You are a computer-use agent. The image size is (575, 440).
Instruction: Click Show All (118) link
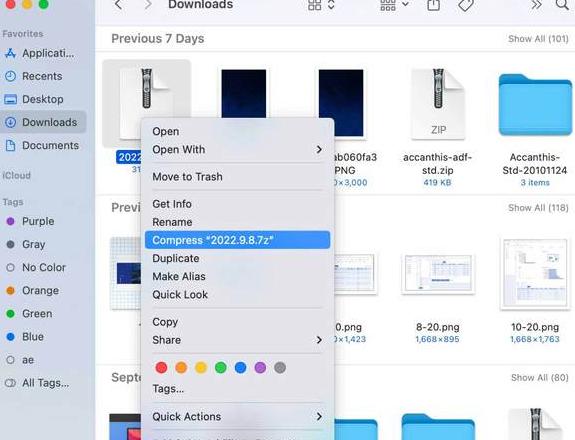click(x=538, y=208)
